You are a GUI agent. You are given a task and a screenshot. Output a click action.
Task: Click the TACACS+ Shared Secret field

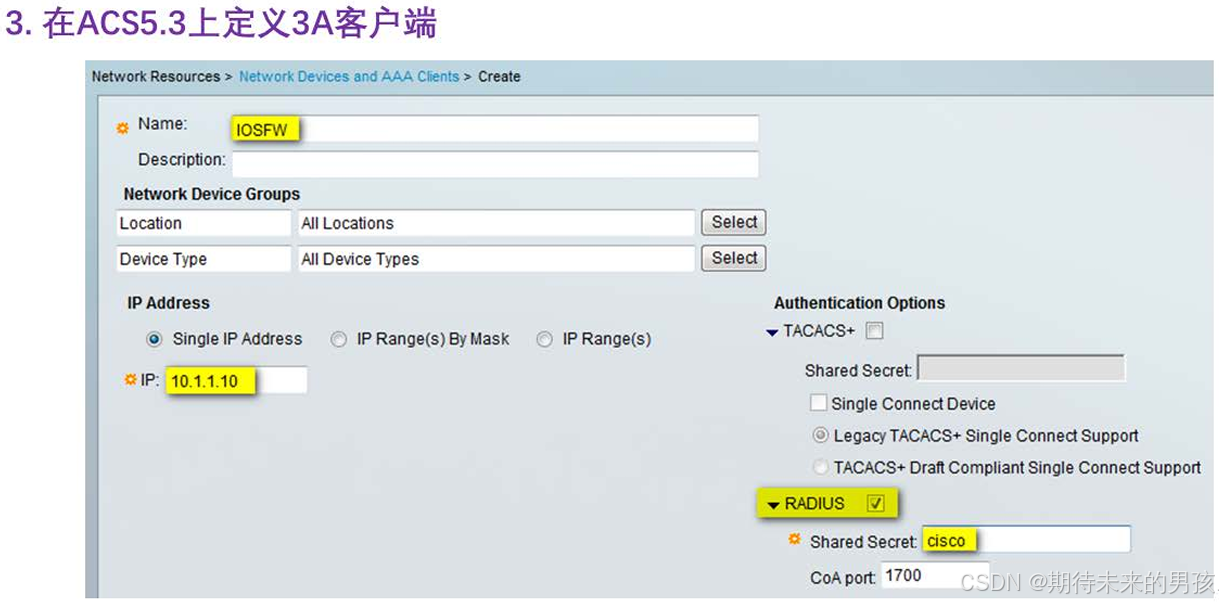(1021, 368)
